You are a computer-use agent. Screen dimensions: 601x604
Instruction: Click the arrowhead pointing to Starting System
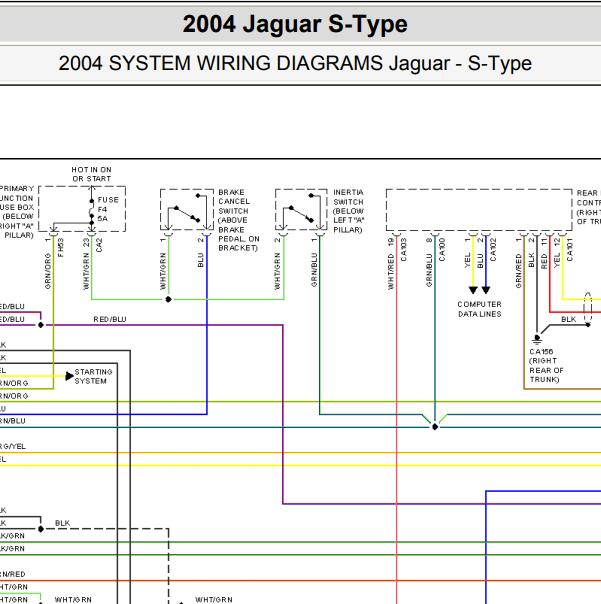[69, 376]
